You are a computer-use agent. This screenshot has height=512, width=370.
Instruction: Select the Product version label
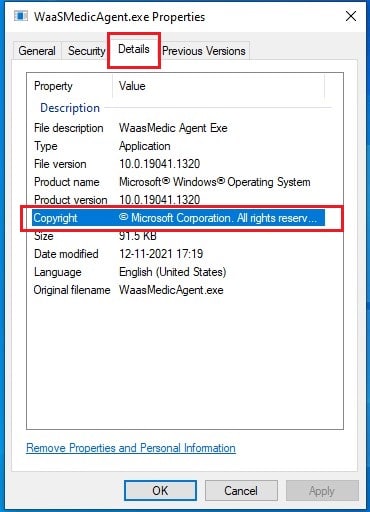[x=71, y=200]
